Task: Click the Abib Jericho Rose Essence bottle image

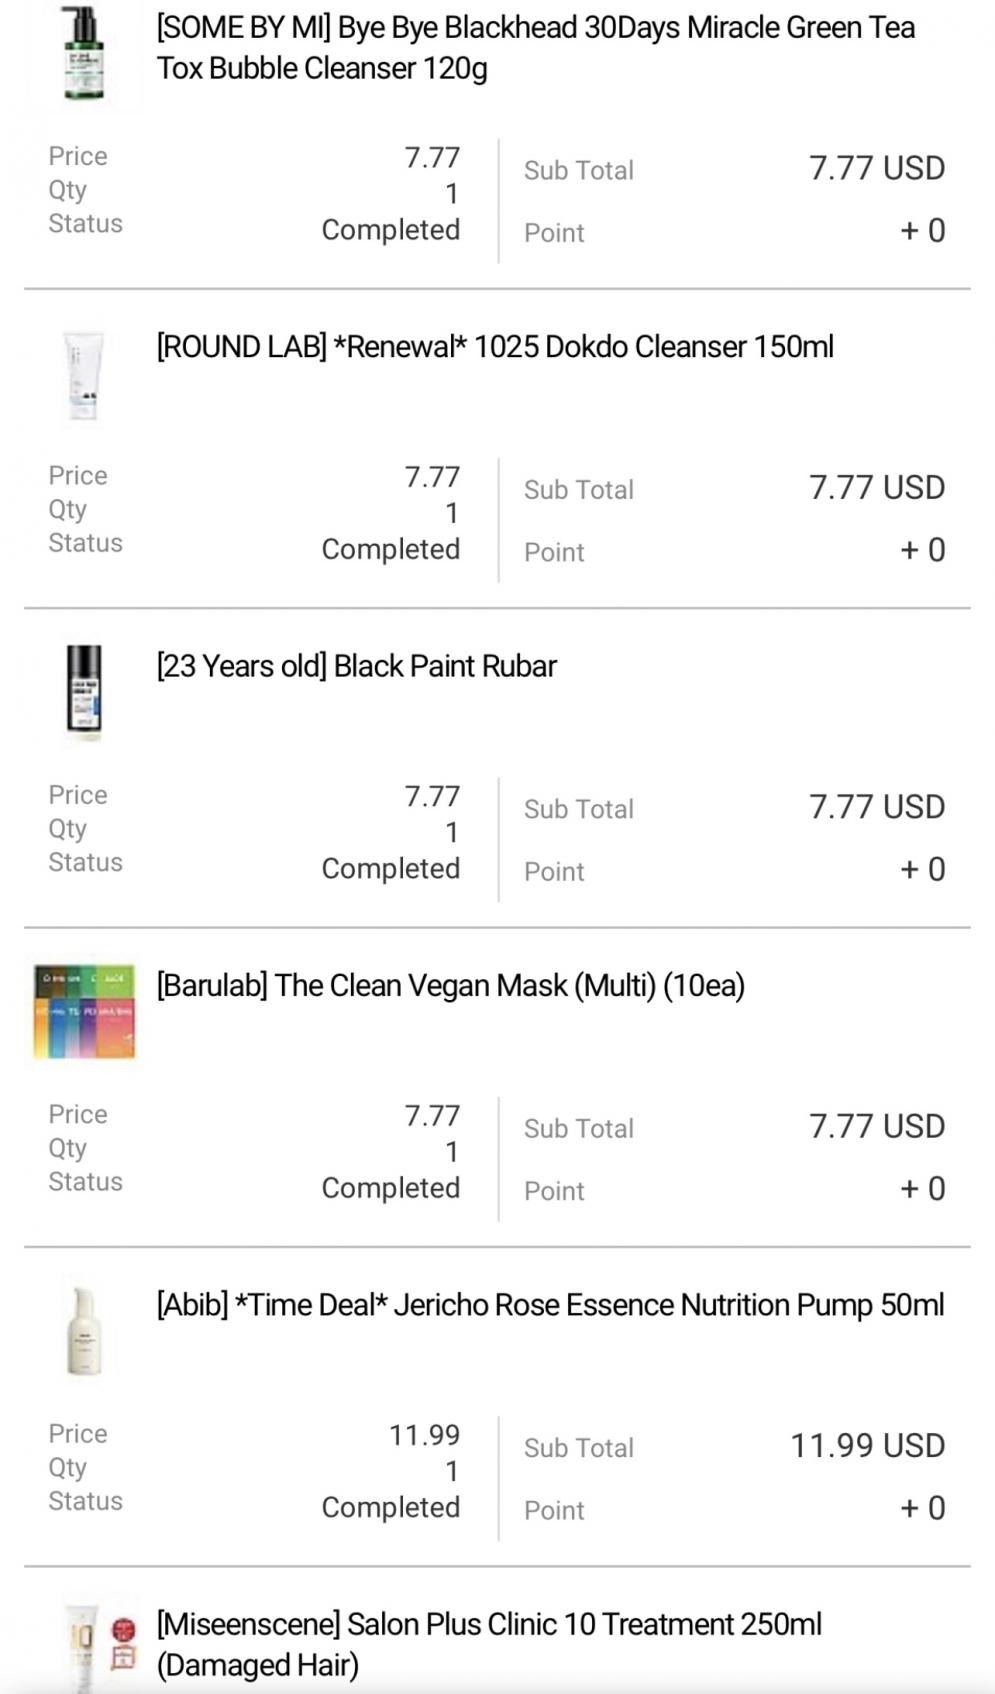Action: coord(84,1331)
